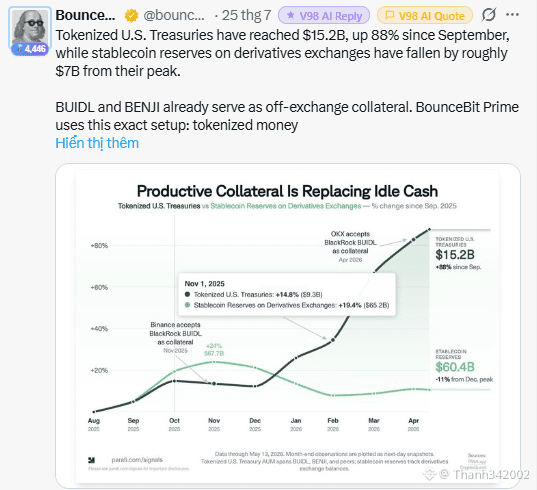Click the Feb 2026 data point on the dark line

pos(333,340)
